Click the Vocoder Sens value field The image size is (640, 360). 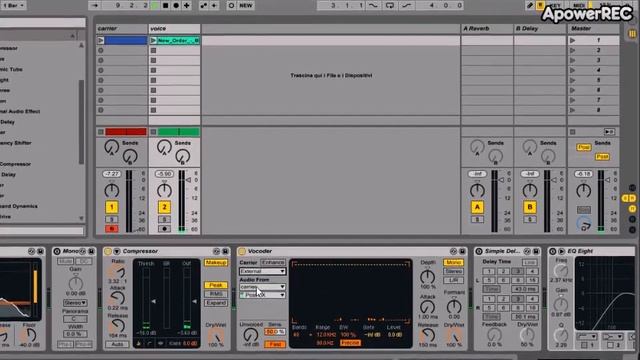(x=275, y=332)
